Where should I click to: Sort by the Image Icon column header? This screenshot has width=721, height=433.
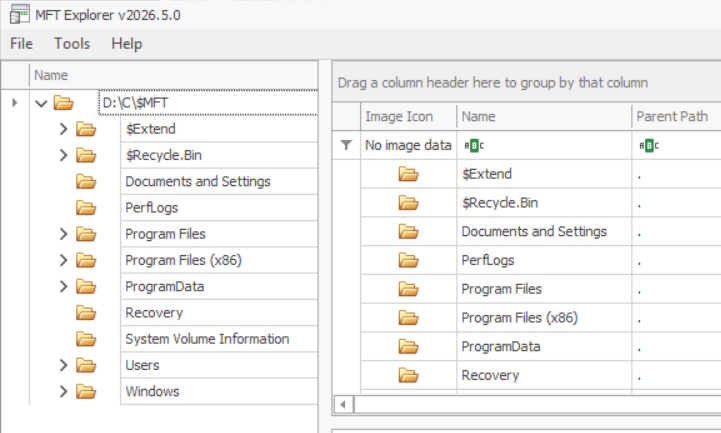(x=408, y=117)
